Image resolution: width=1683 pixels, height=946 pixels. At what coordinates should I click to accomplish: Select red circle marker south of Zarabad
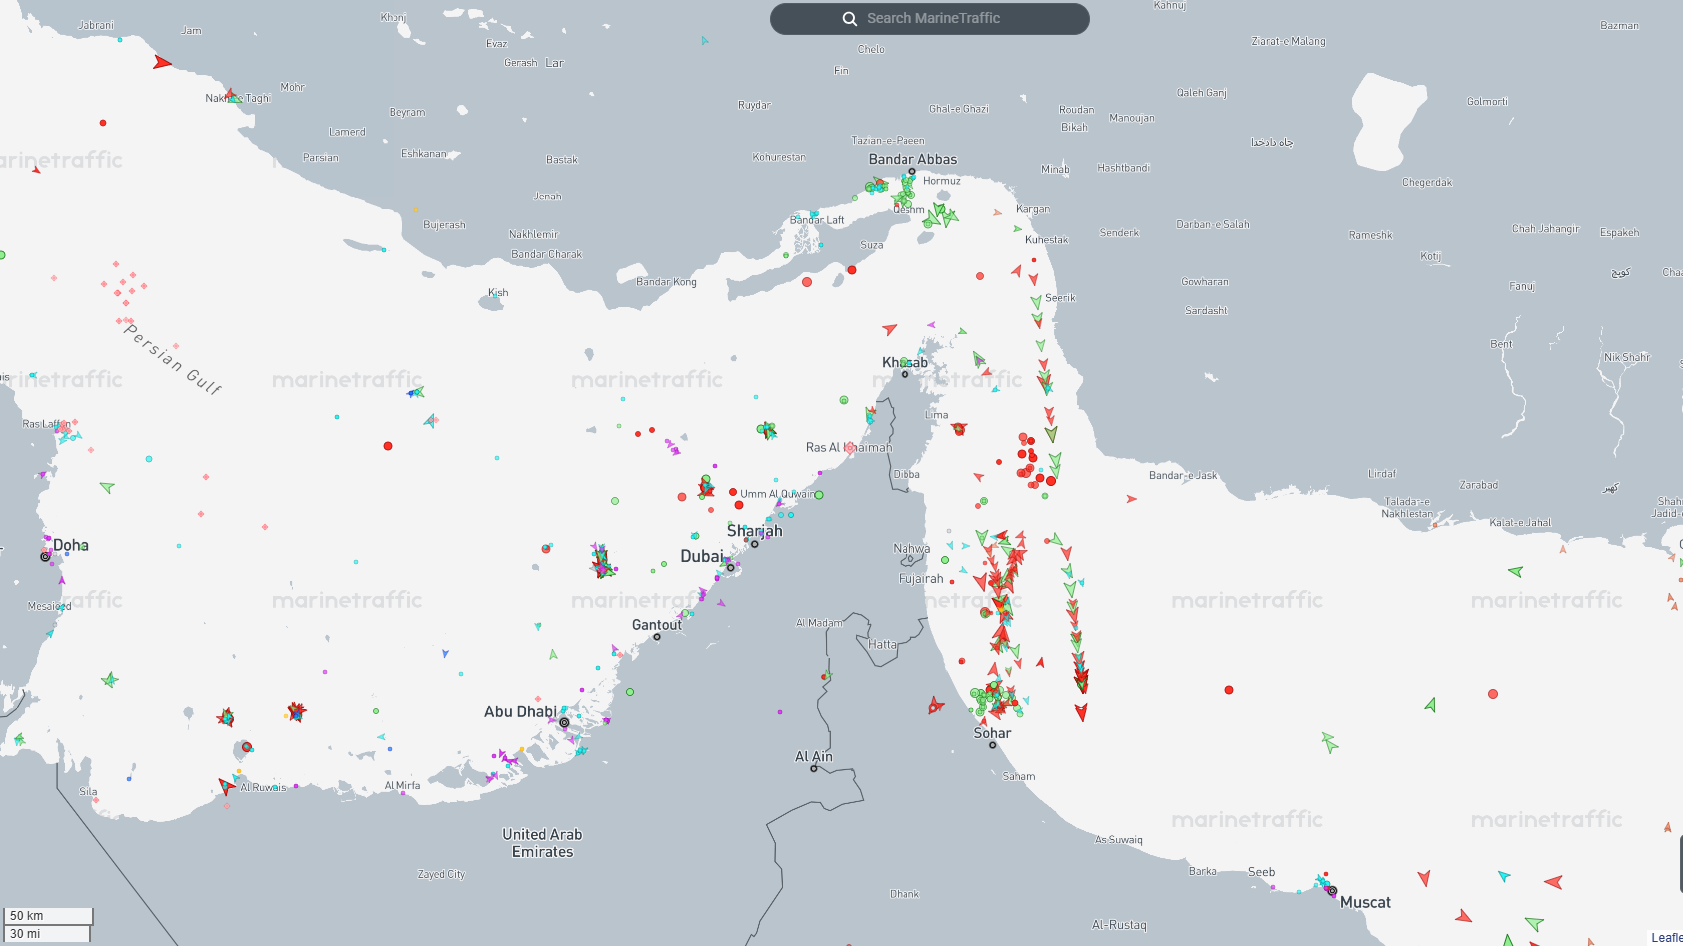[x=1493, y=694]
